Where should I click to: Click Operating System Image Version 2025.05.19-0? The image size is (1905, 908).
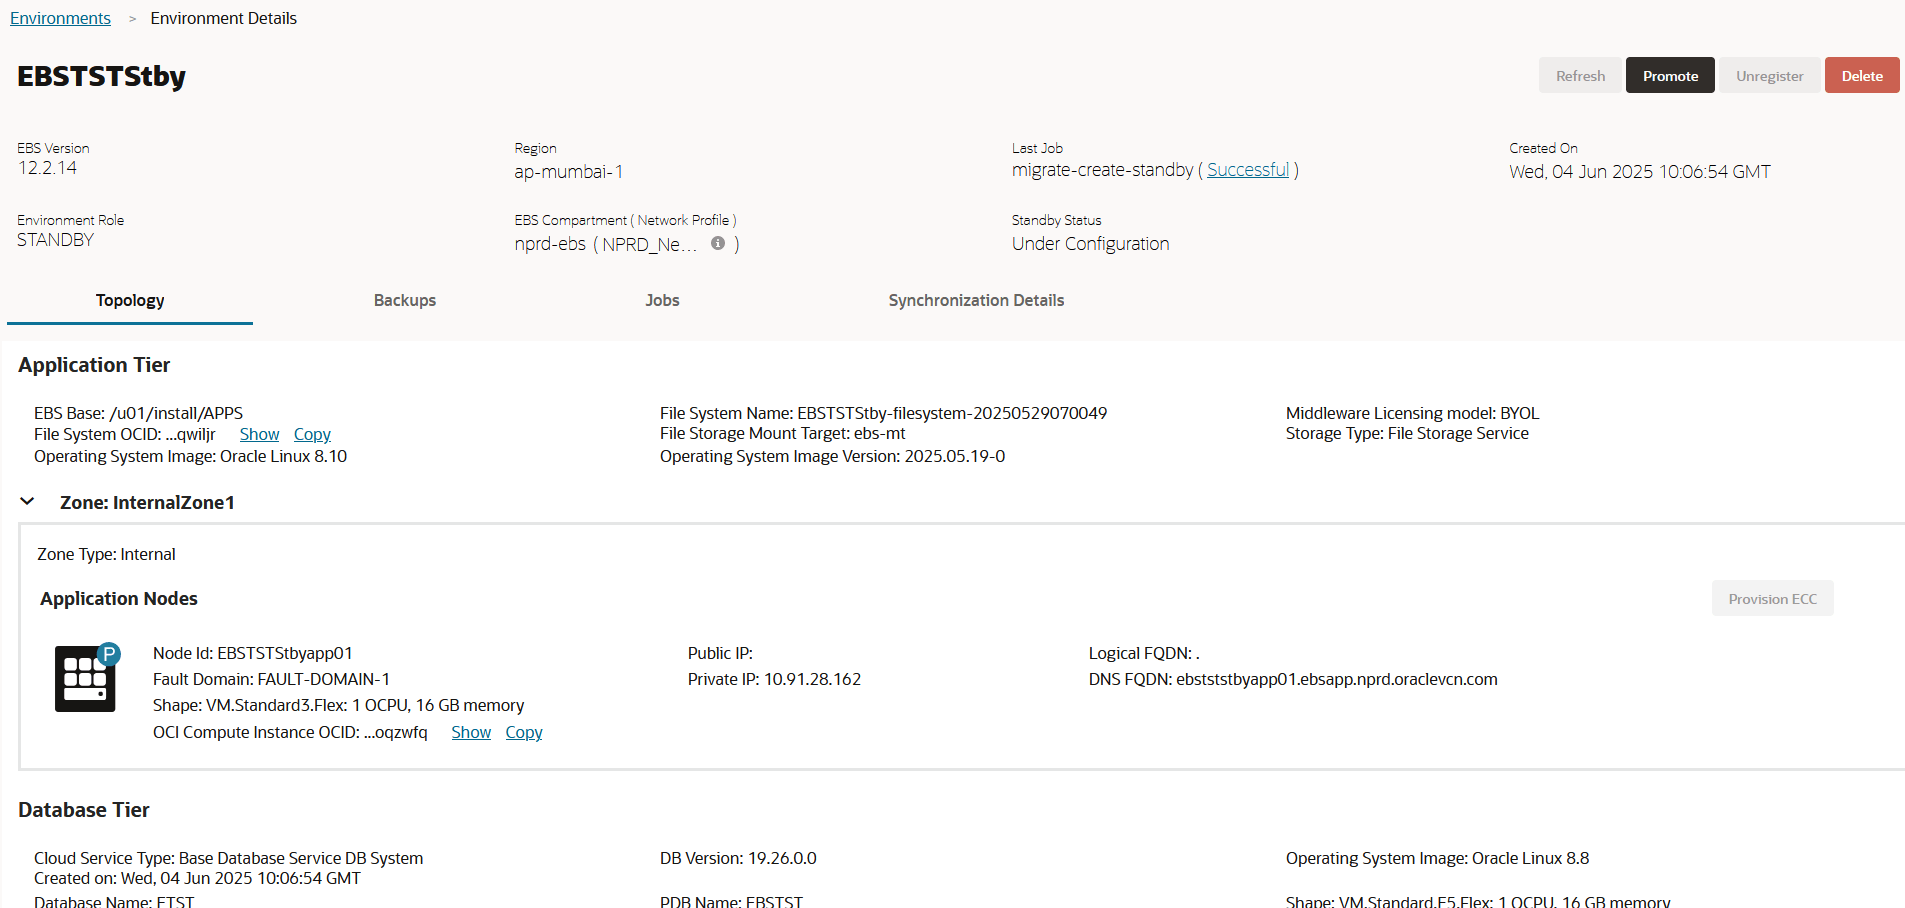(x=832, y=456)
